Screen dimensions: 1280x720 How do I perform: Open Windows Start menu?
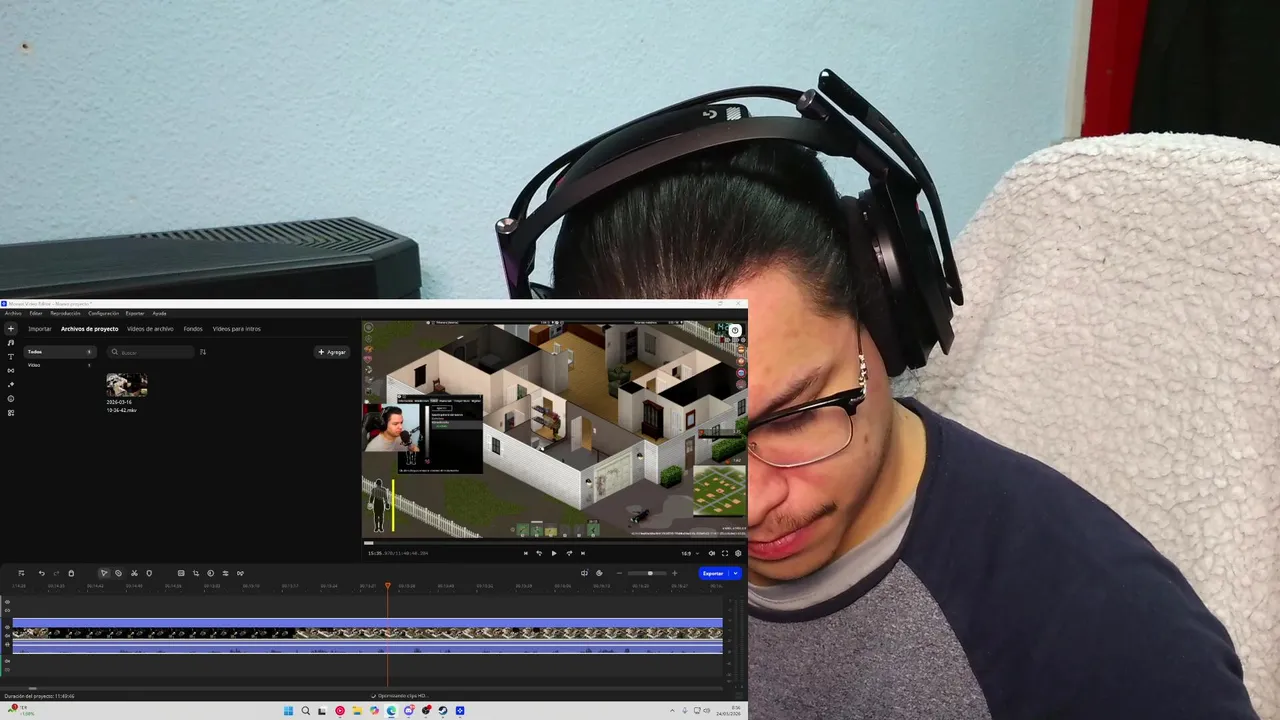288,711
